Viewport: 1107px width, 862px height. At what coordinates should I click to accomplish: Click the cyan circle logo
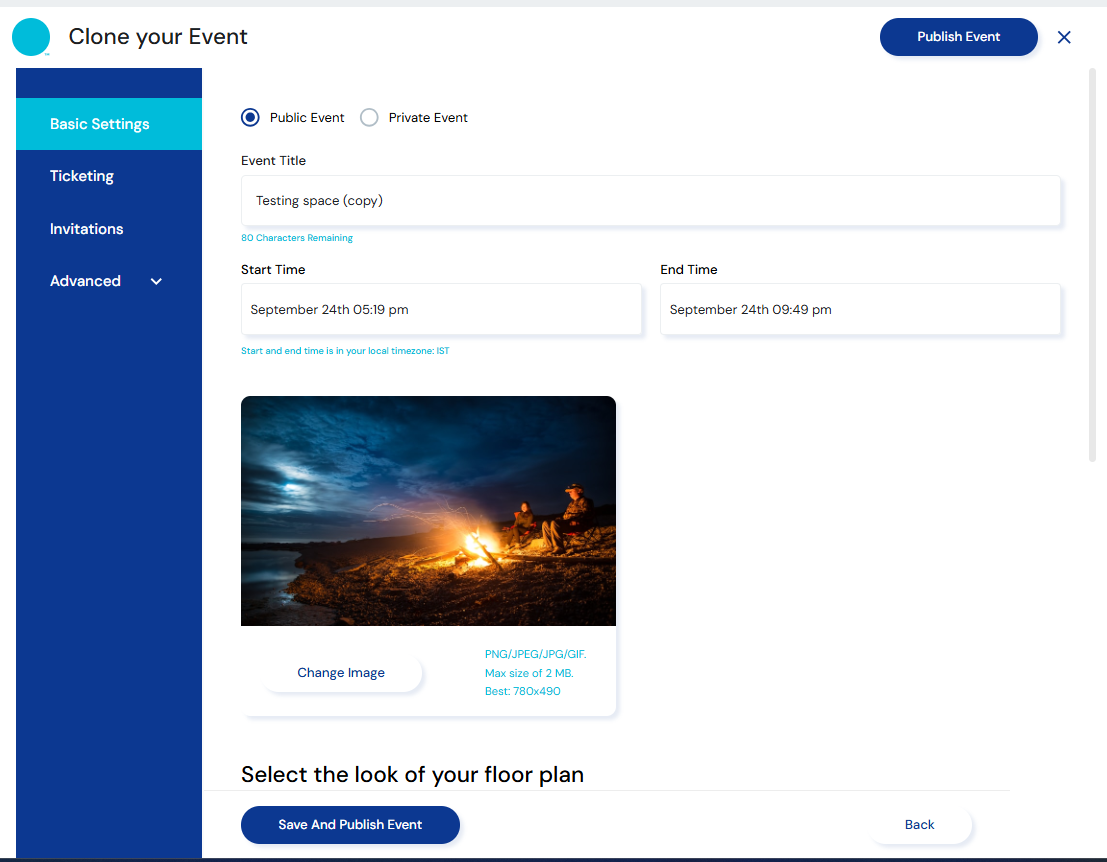pyautogui.click(x=31, y=37)
